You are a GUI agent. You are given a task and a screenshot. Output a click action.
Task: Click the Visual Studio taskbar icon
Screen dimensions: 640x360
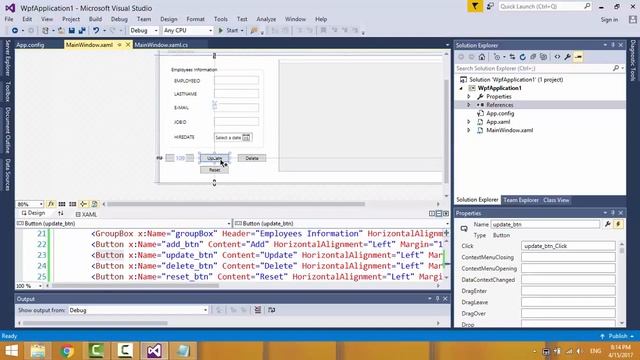154,351
